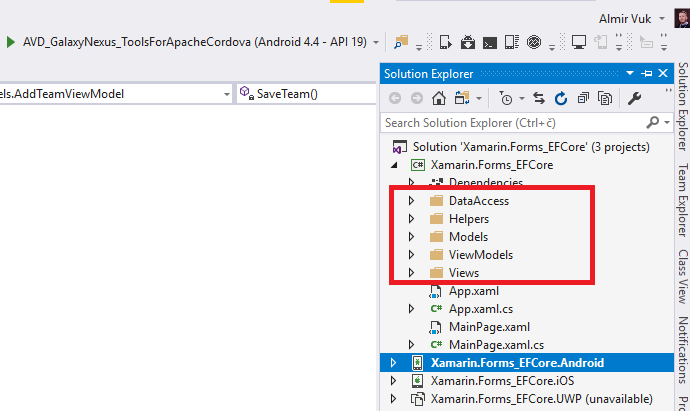690x411 pixels.
Task: Expand the Xamarin.Forms_EFCore.UWP (unavailable) project
Action: 393,399
